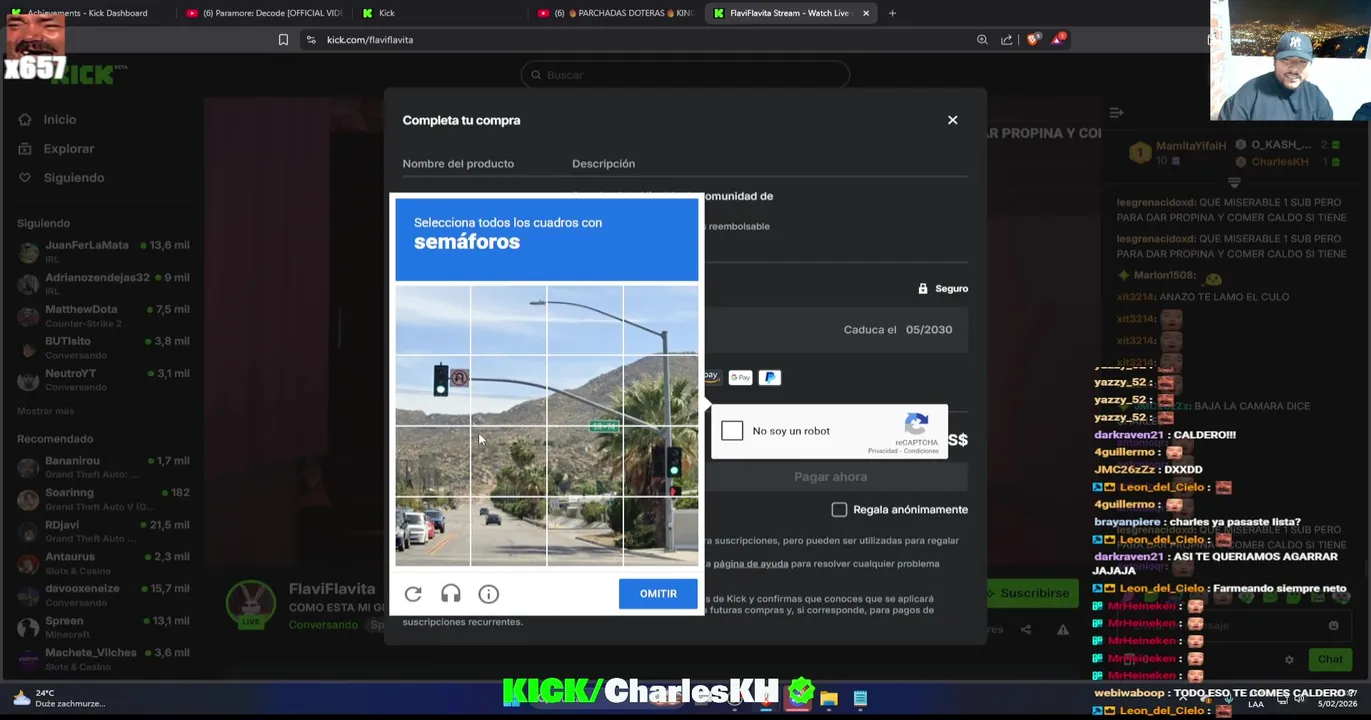Screen dimensions: 1371x720
Task: Open the chat emoji picker icon
Action: pos(1333,626)
